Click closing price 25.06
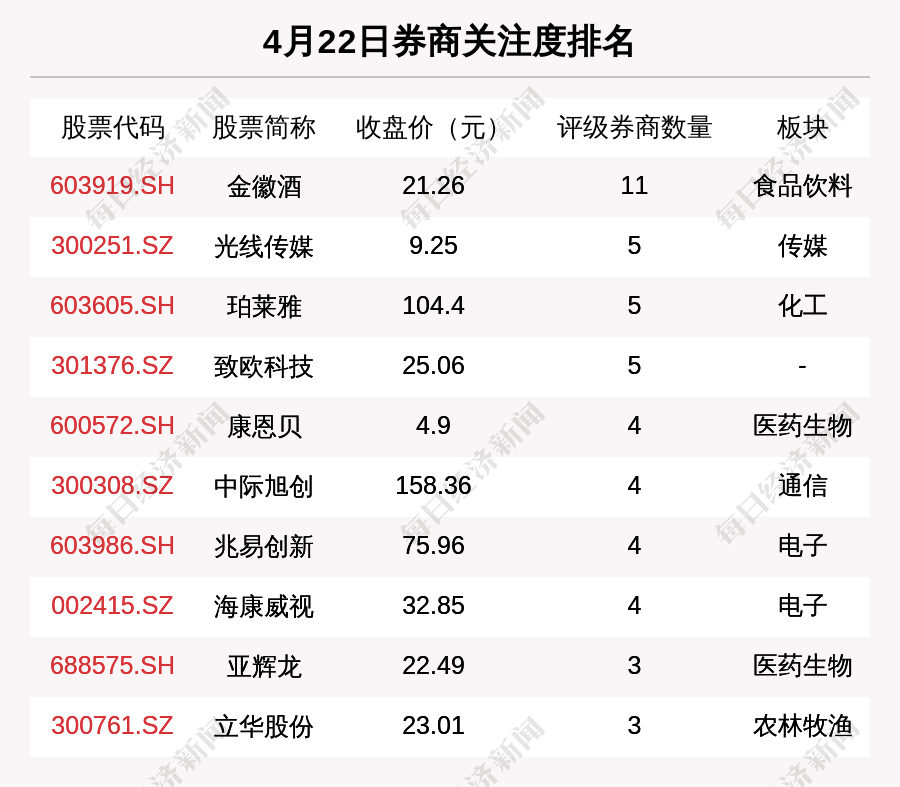The image size is (900, 787). point(433,366)
